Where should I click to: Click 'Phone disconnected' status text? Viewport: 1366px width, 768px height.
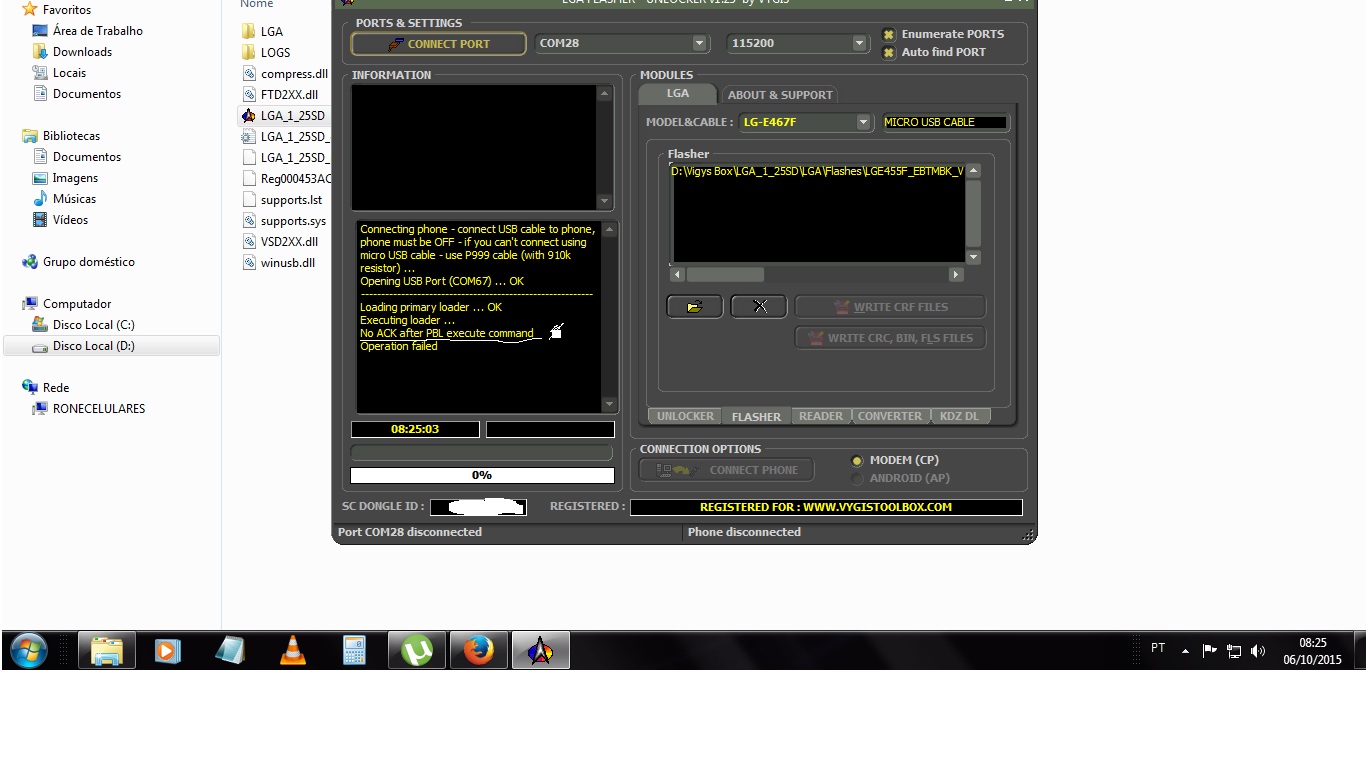(744, 532)
